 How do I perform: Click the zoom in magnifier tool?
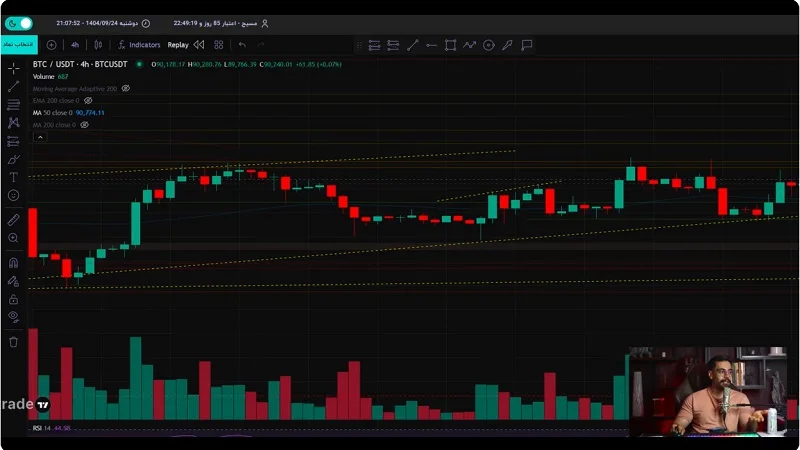(x=13, y=238)
